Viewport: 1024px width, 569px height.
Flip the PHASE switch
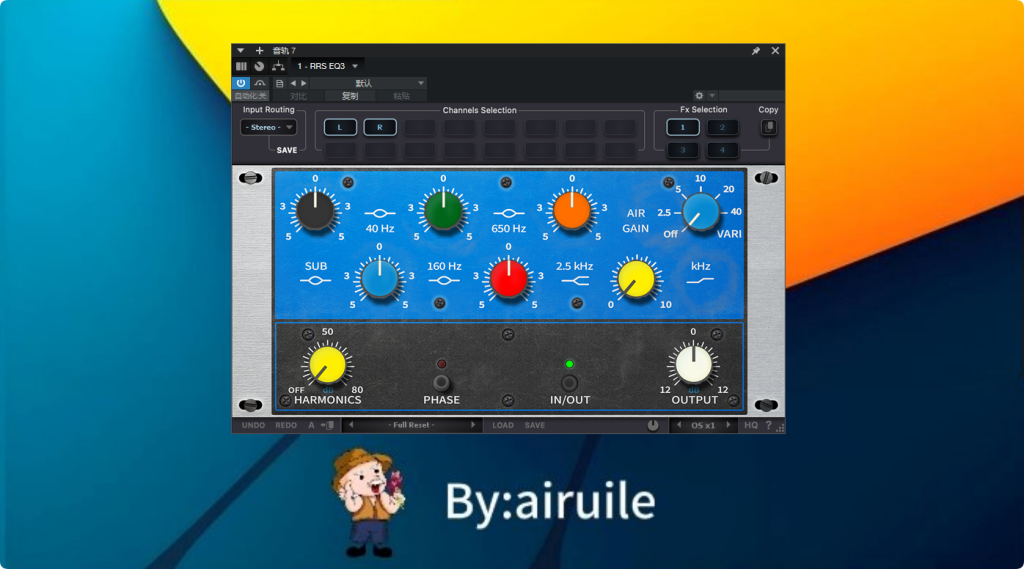point(441,383)
